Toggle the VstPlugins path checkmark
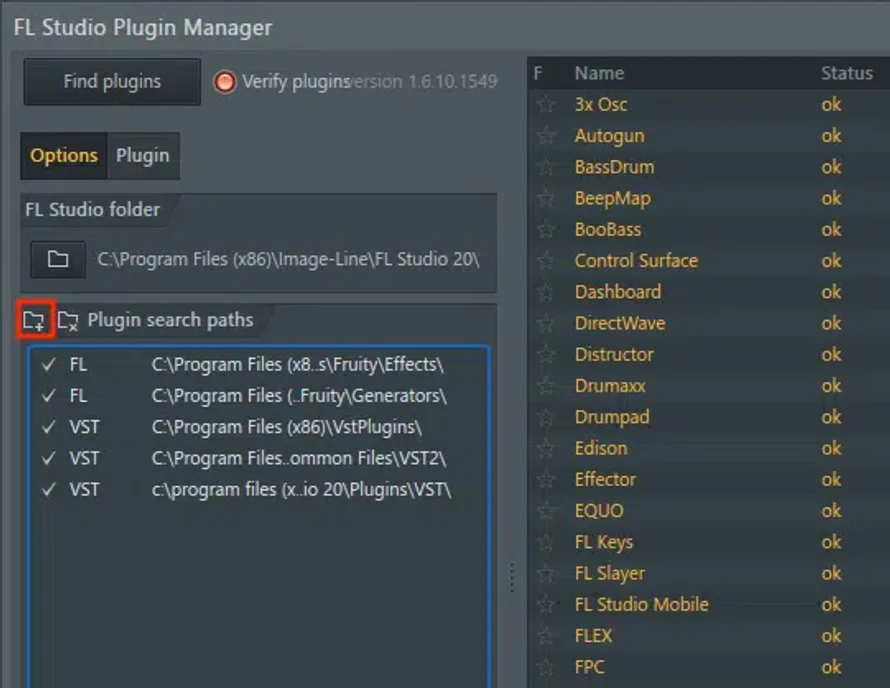 click(x=48, y=428)
